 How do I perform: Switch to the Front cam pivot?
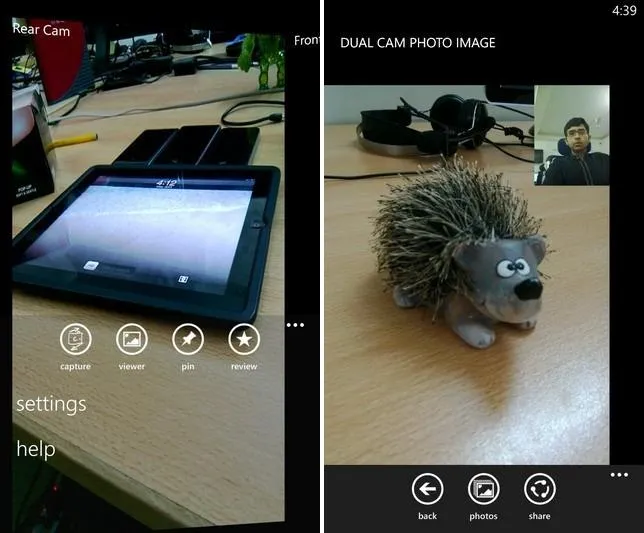pyautogui.click(x=306, y=40)
